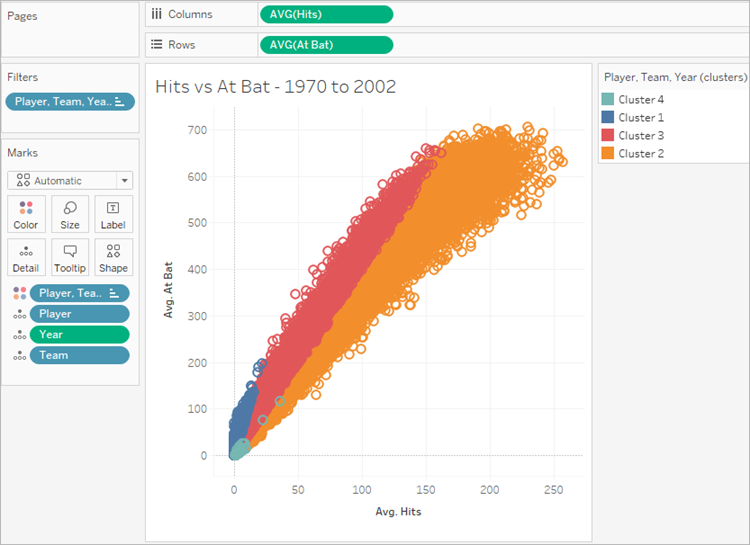Select the AVG(At Bat) pill on Rows

tap(327, 45)
